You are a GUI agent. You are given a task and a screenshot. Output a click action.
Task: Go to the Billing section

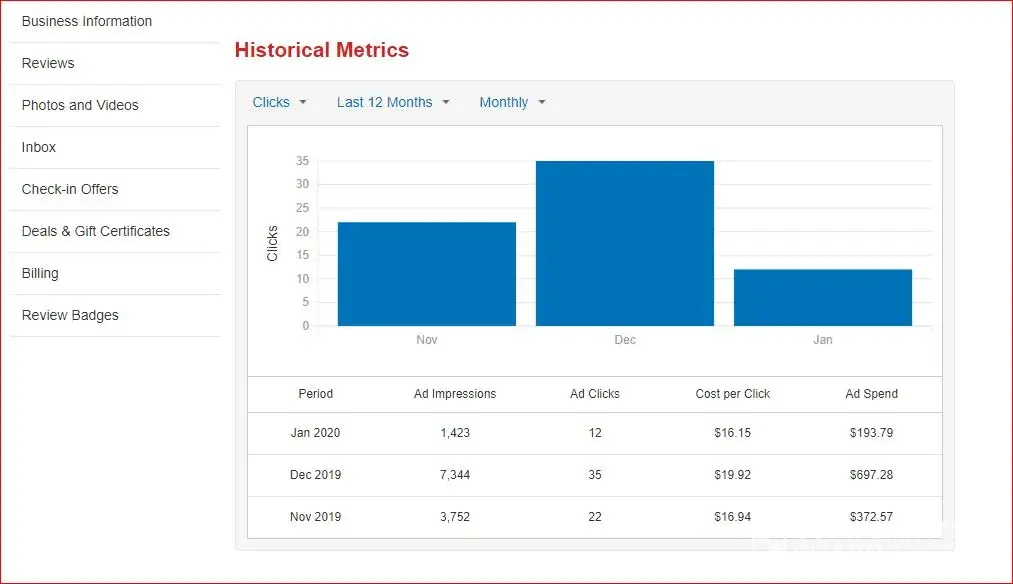[40, 273]
